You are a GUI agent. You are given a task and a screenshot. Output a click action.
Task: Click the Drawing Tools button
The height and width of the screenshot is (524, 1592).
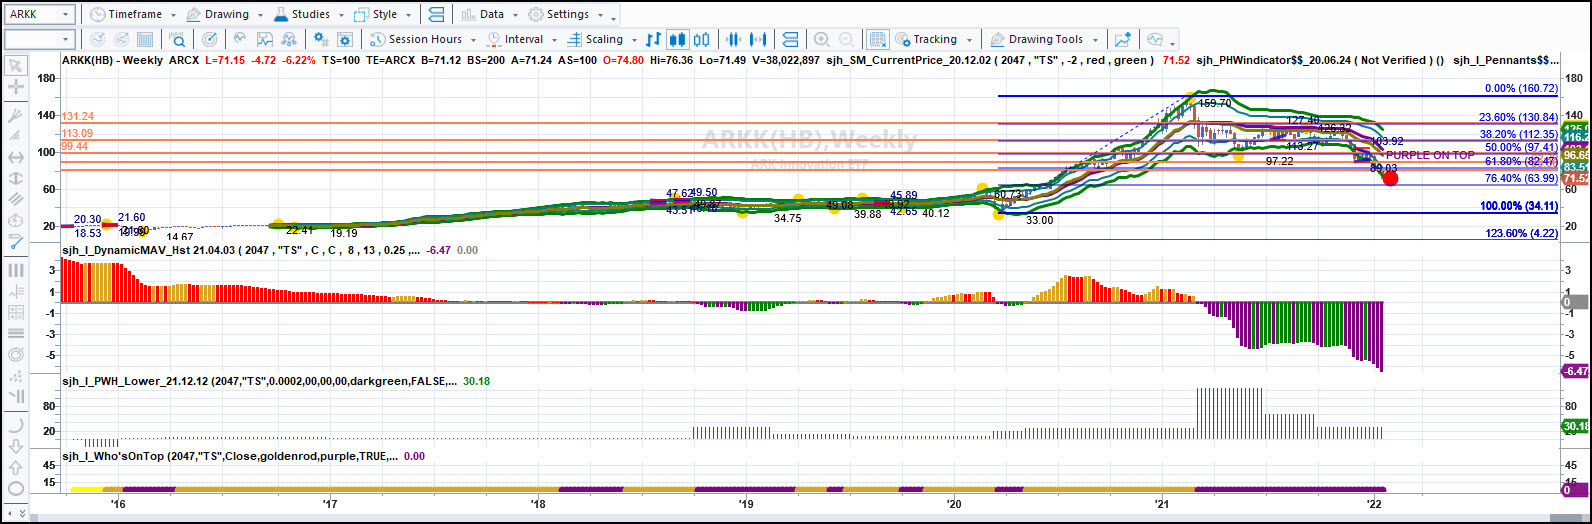[1037, 39]
